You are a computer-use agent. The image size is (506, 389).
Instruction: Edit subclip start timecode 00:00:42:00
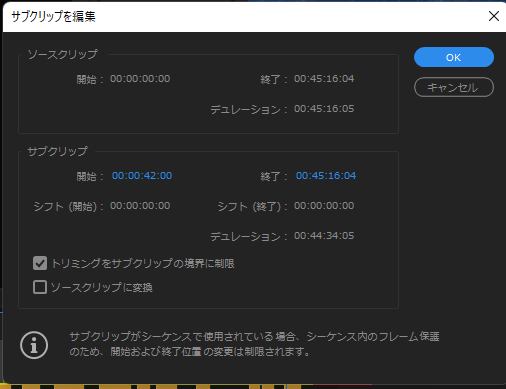click(x=142, y=176)
